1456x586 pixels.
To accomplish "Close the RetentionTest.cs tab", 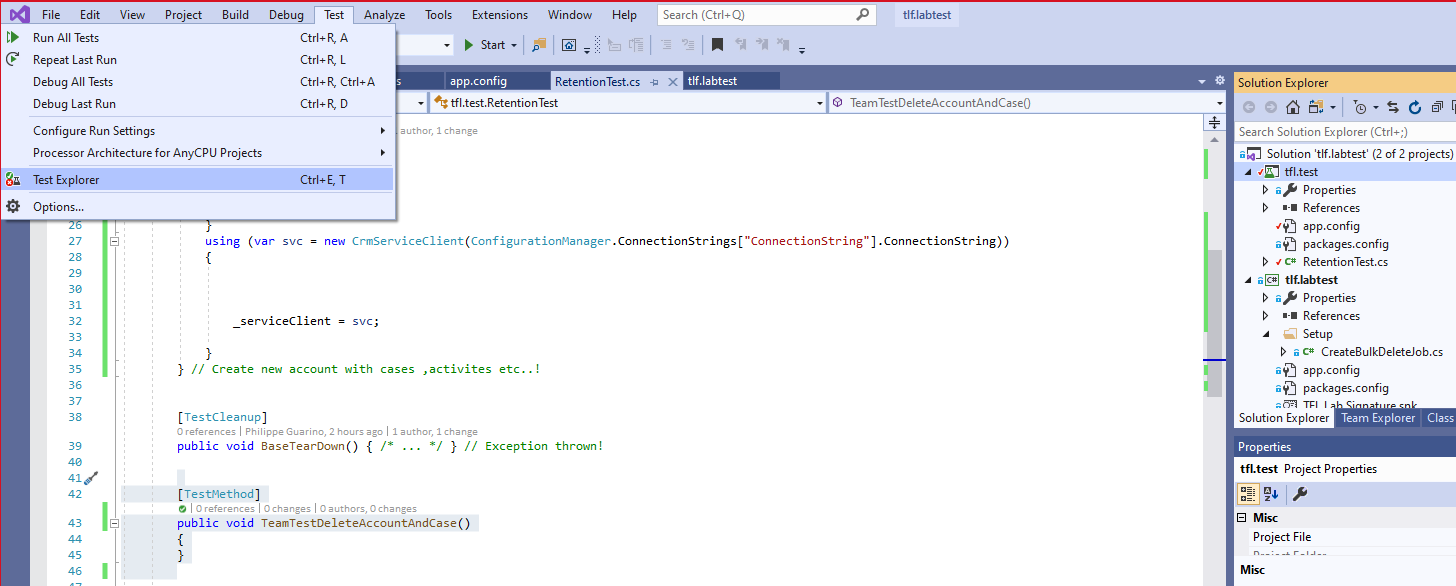I will (672, 82).
